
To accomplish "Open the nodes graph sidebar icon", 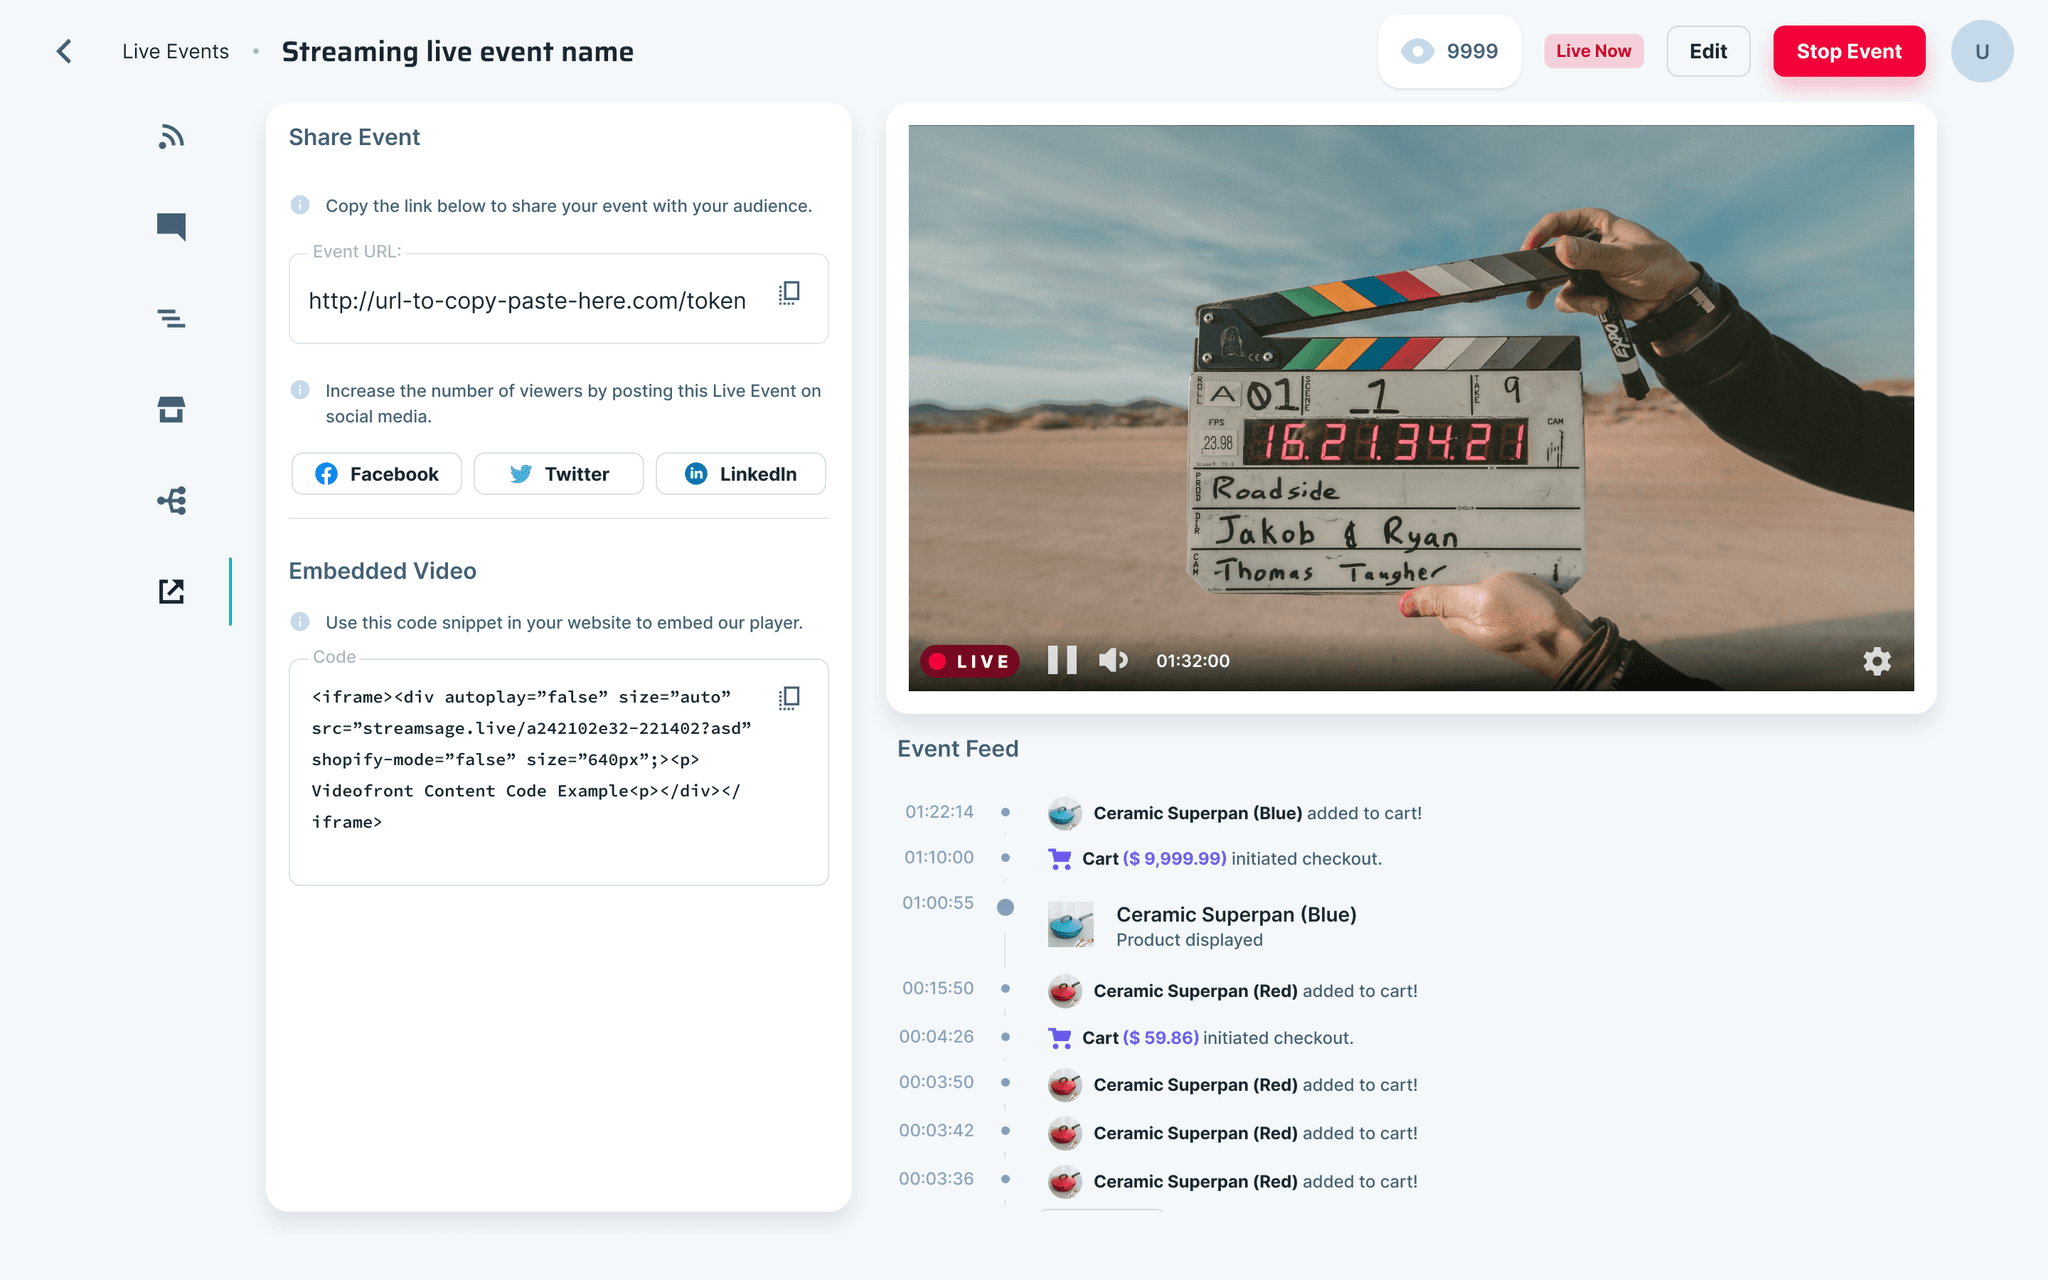I will (171, 500).
